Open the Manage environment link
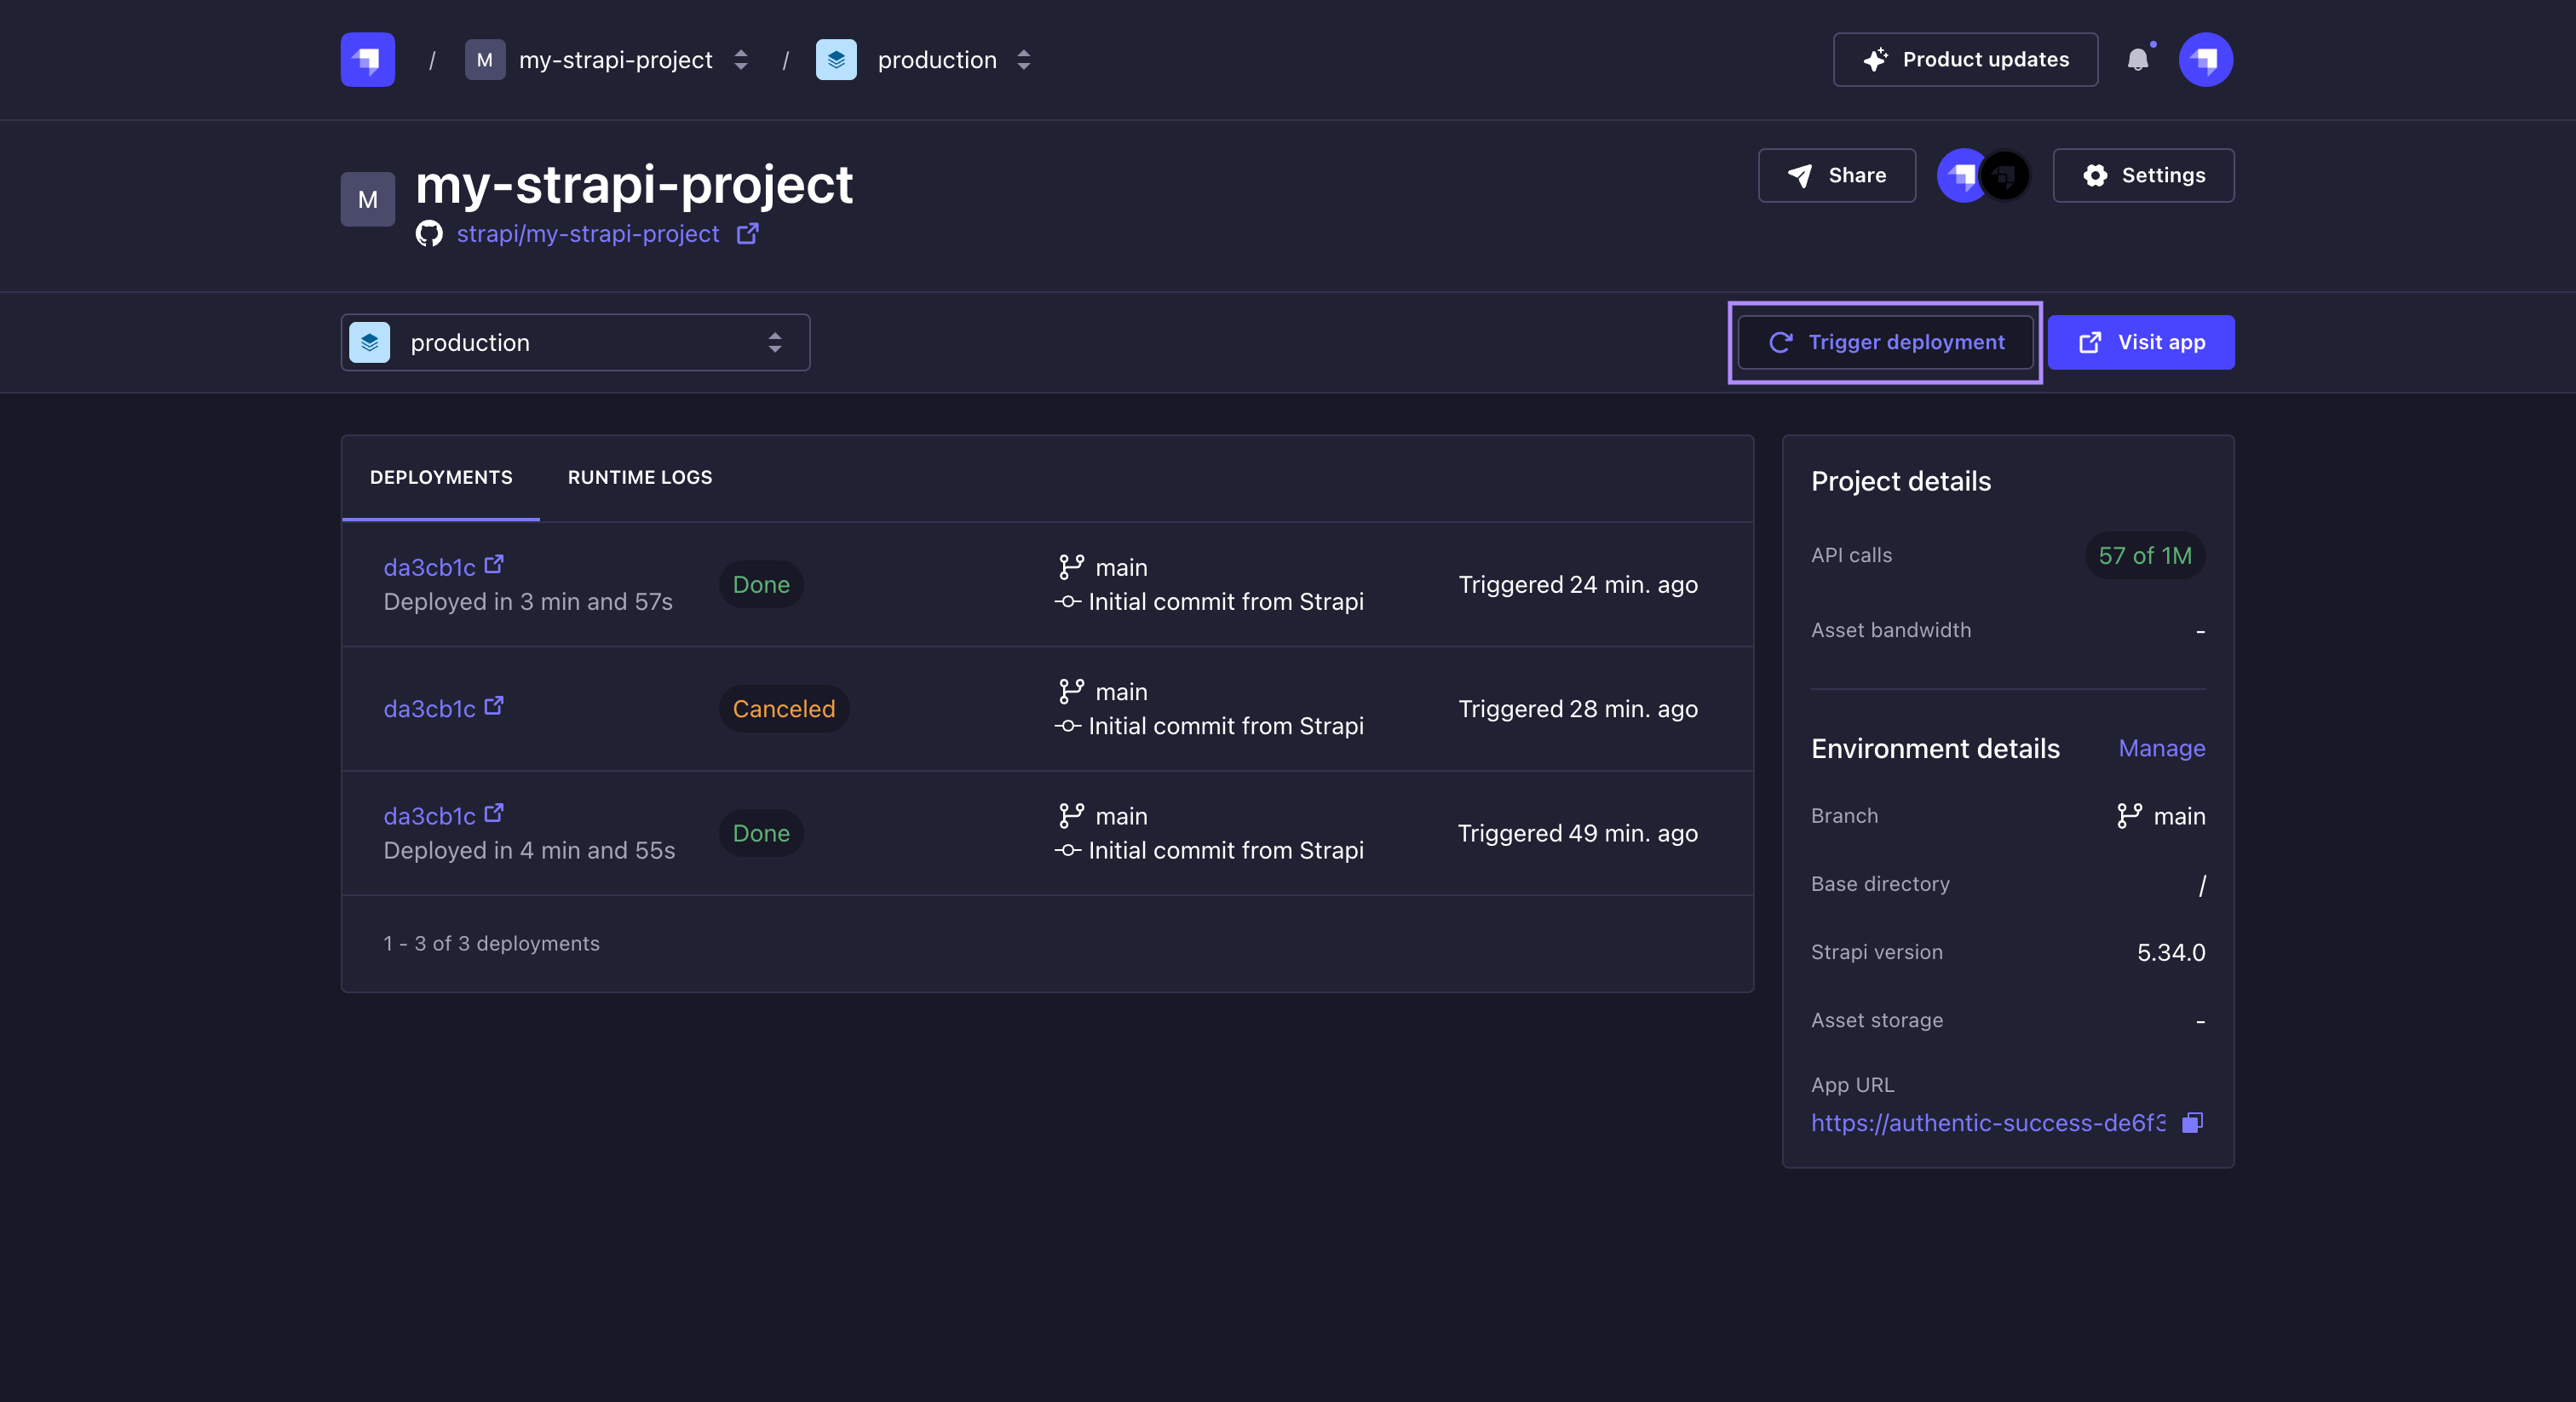 pyautogui.click(x=2161, y=748)
